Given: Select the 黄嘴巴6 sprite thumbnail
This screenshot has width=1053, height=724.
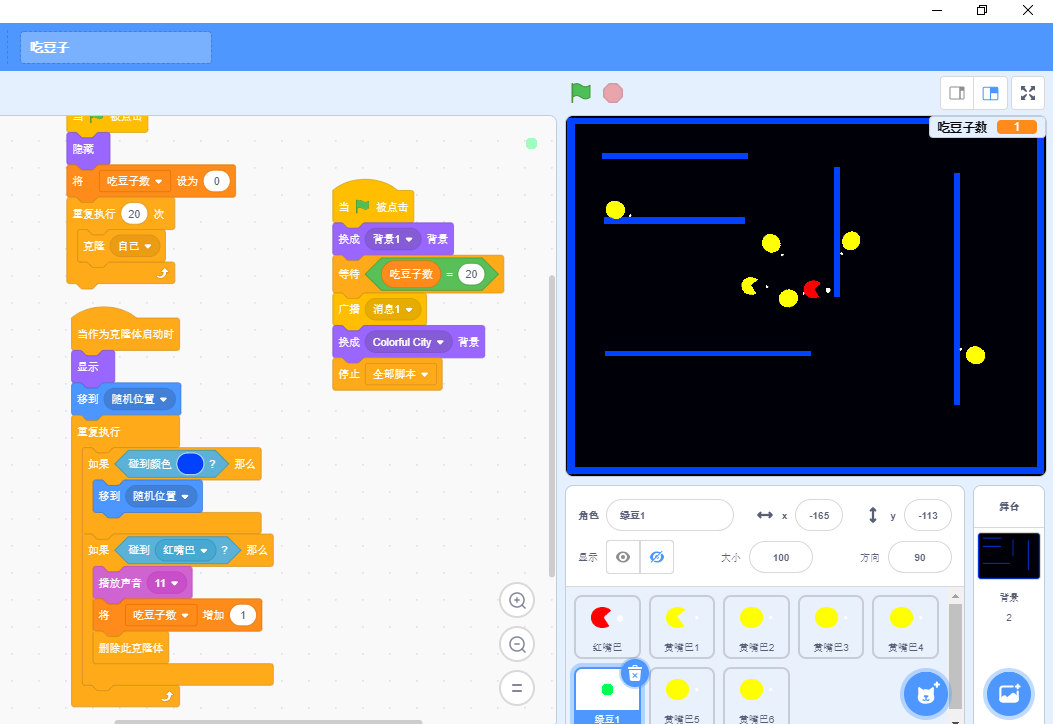Looking at the screenshot, I should (756, 696).
